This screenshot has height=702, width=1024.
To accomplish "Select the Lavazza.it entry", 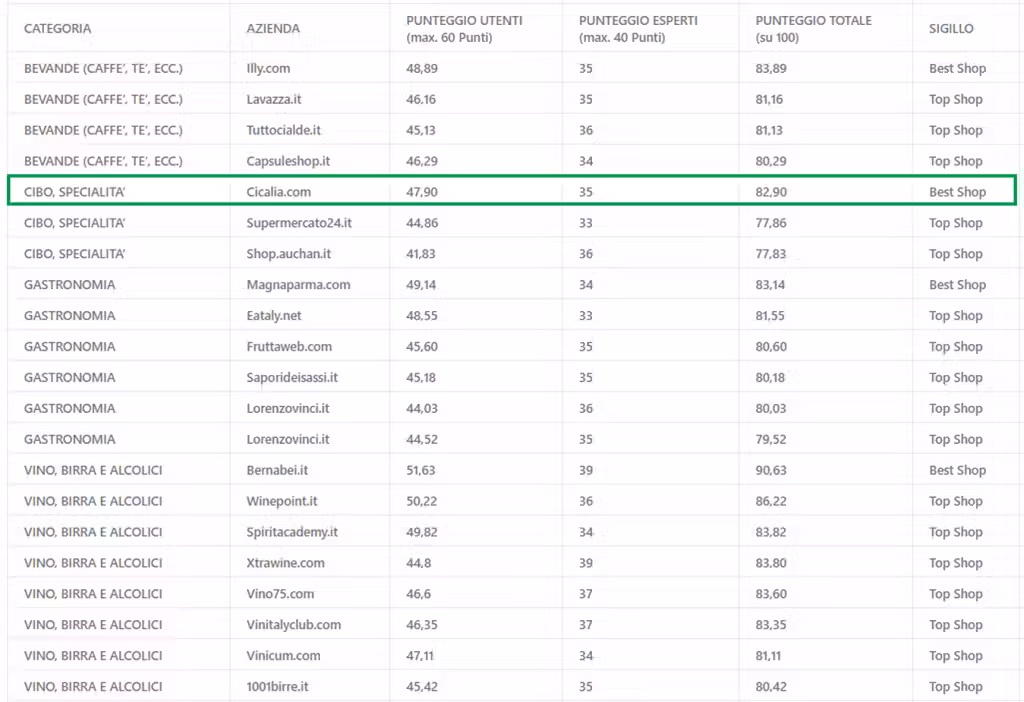I will click(274, 99).
